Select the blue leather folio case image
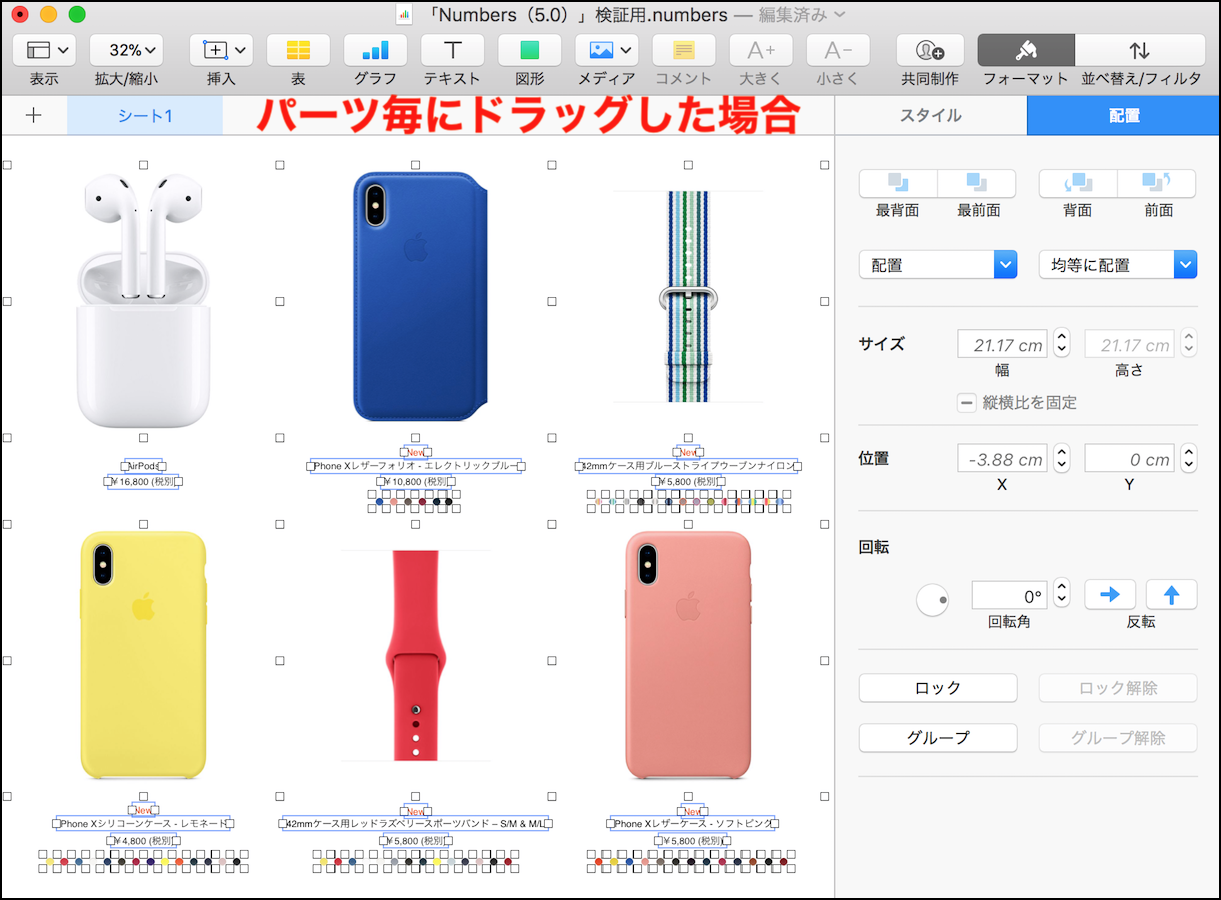Screen dimensions: 1221x900 point(420,297)
